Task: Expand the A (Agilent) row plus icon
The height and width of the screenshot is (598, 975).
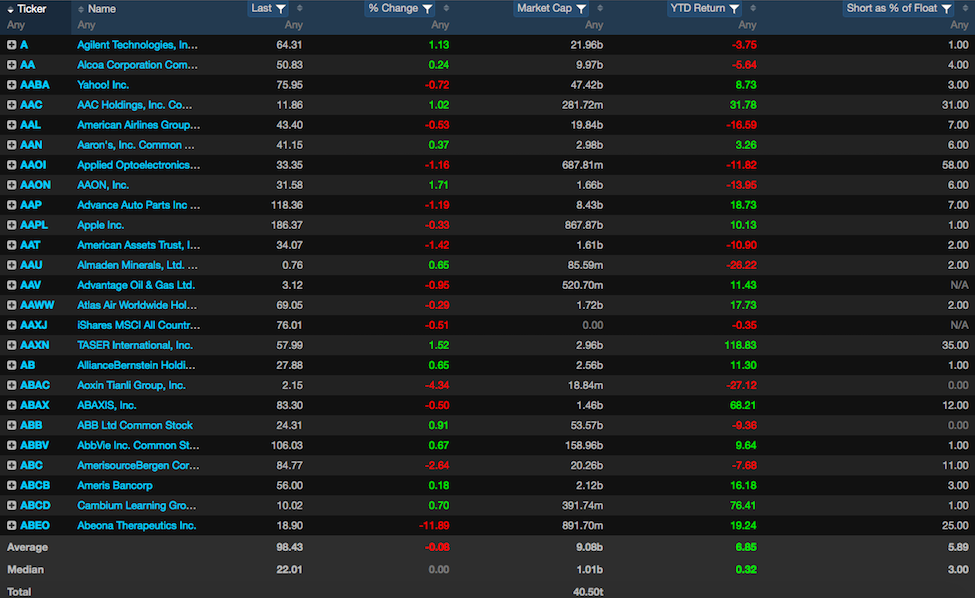Action: (11, 45)
